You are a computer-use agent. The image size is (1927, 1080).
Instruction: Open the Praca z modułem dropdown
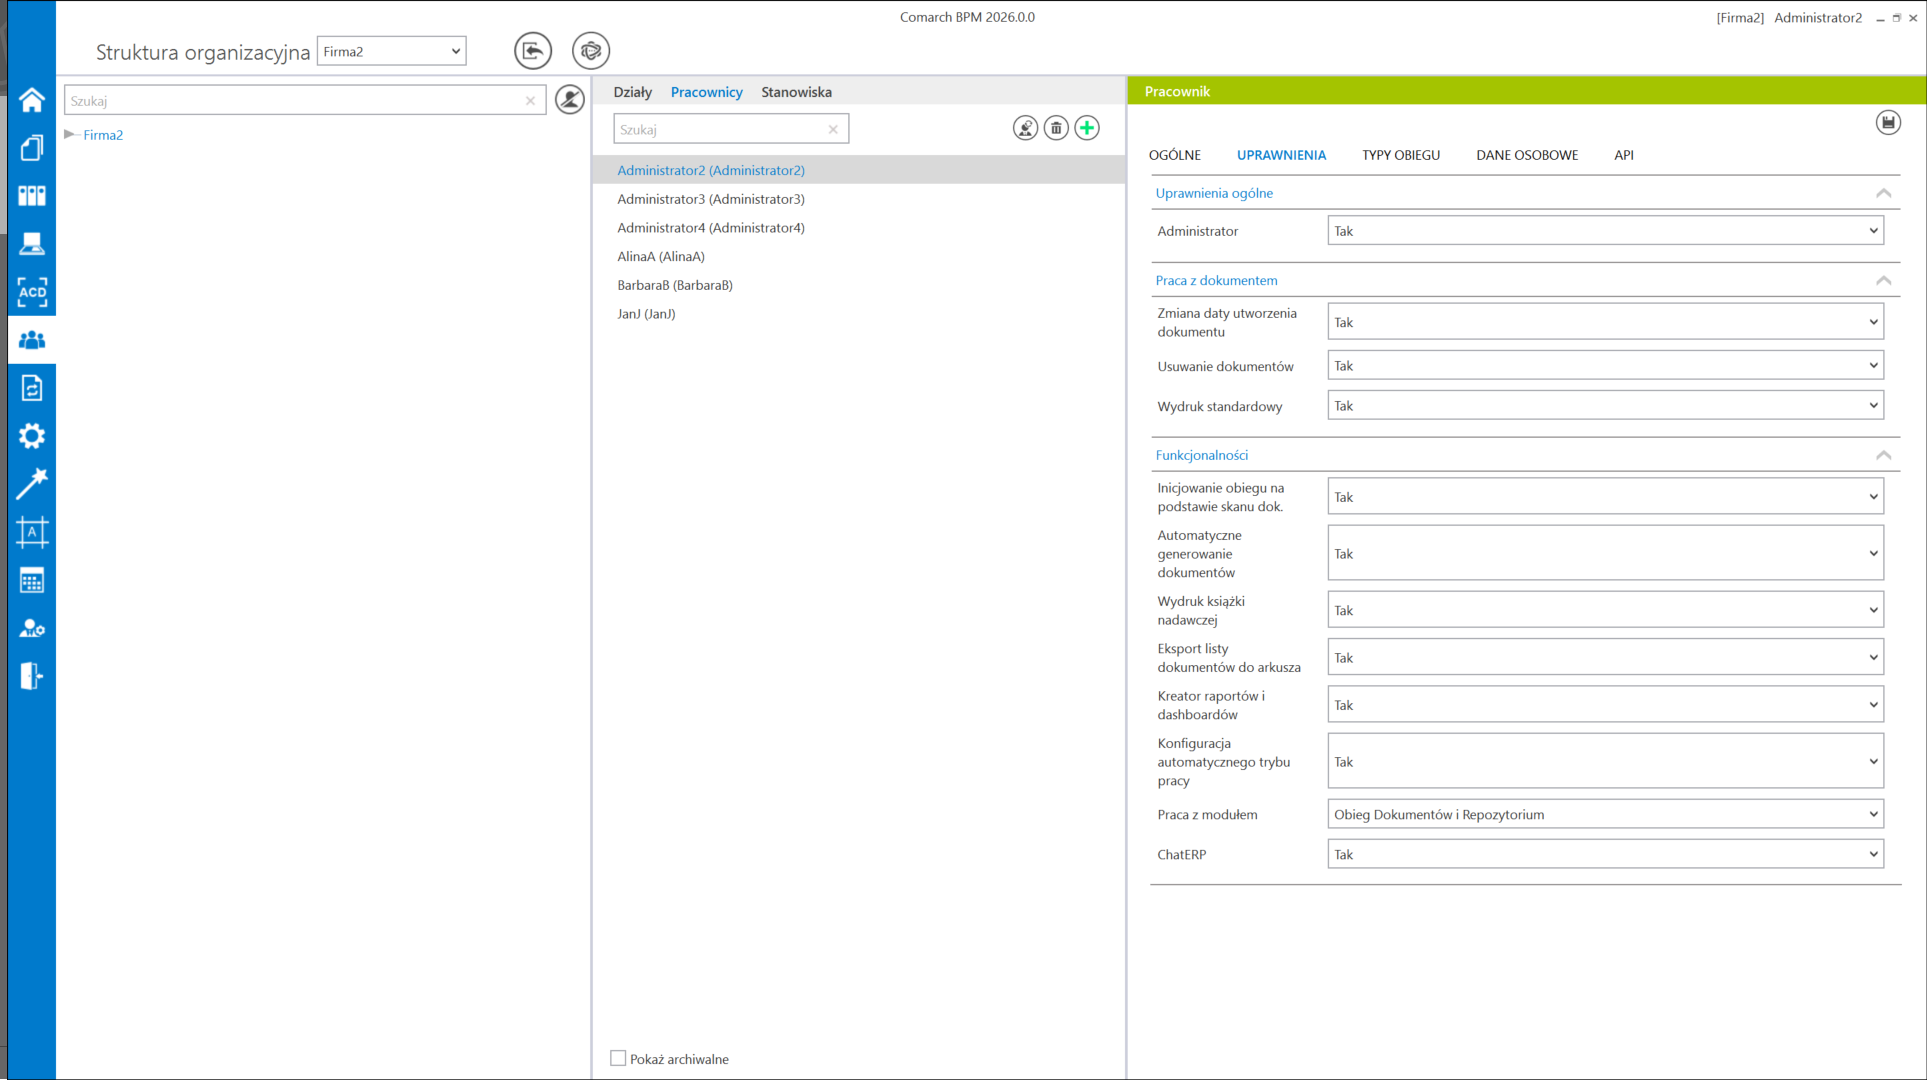tap(1605, 814)
